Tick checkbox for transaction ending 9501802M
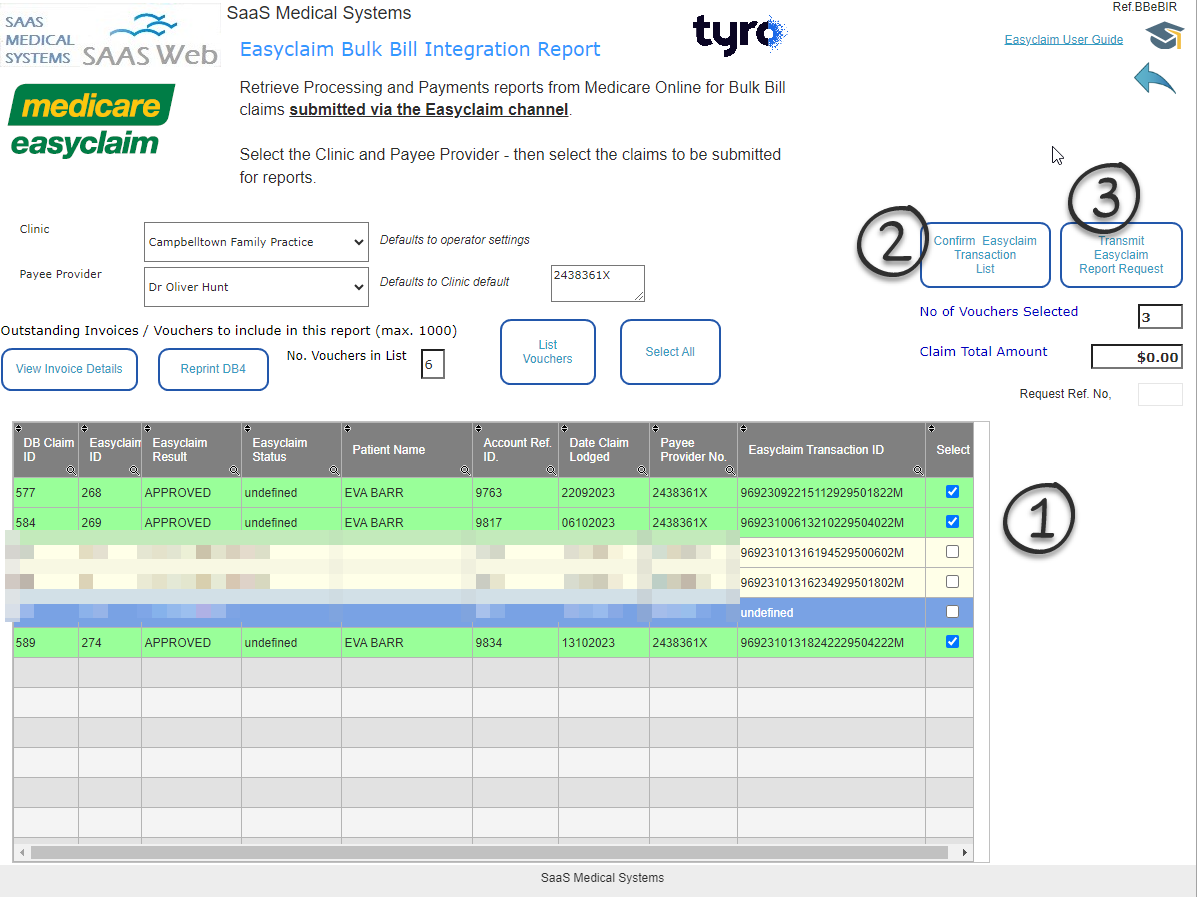 pos(952,582)
